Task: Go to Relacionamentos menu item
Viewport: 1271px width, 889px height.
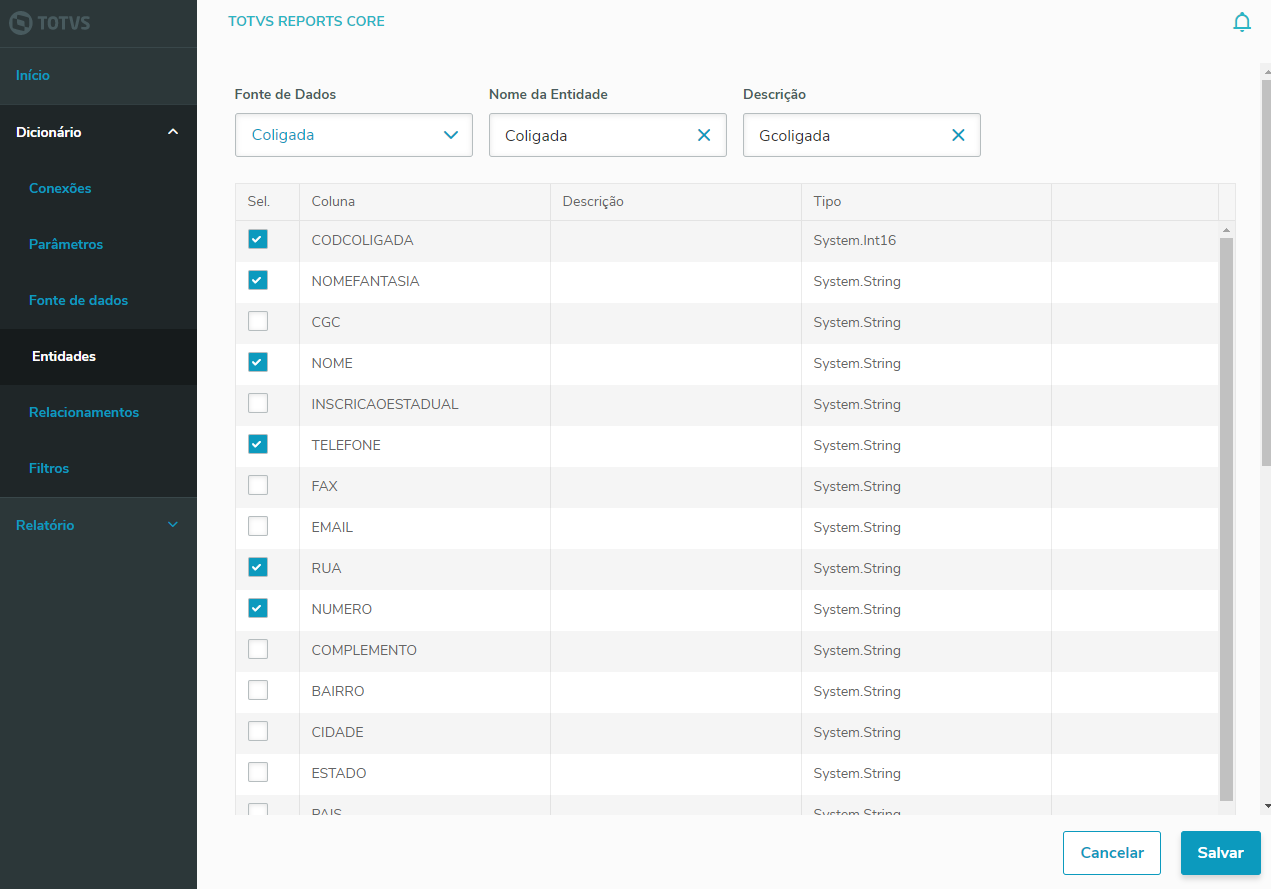Action: (x=84, y=412)
